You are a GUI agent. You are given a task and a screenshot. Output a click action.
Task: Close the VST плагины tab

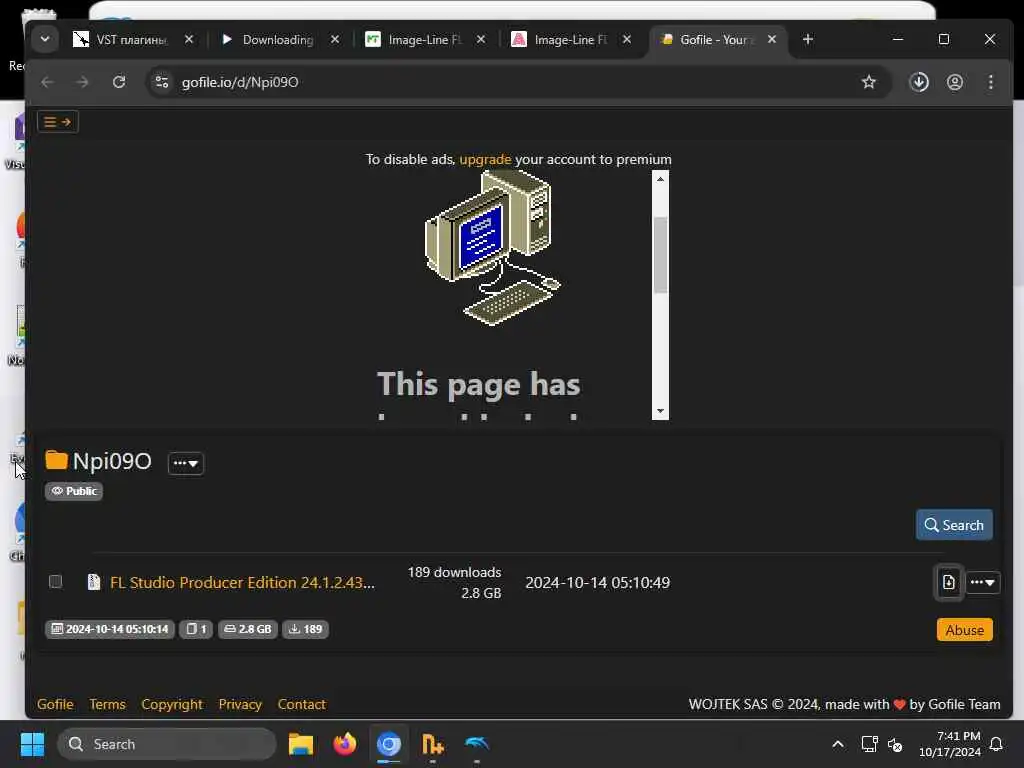[x=189, y=40]
